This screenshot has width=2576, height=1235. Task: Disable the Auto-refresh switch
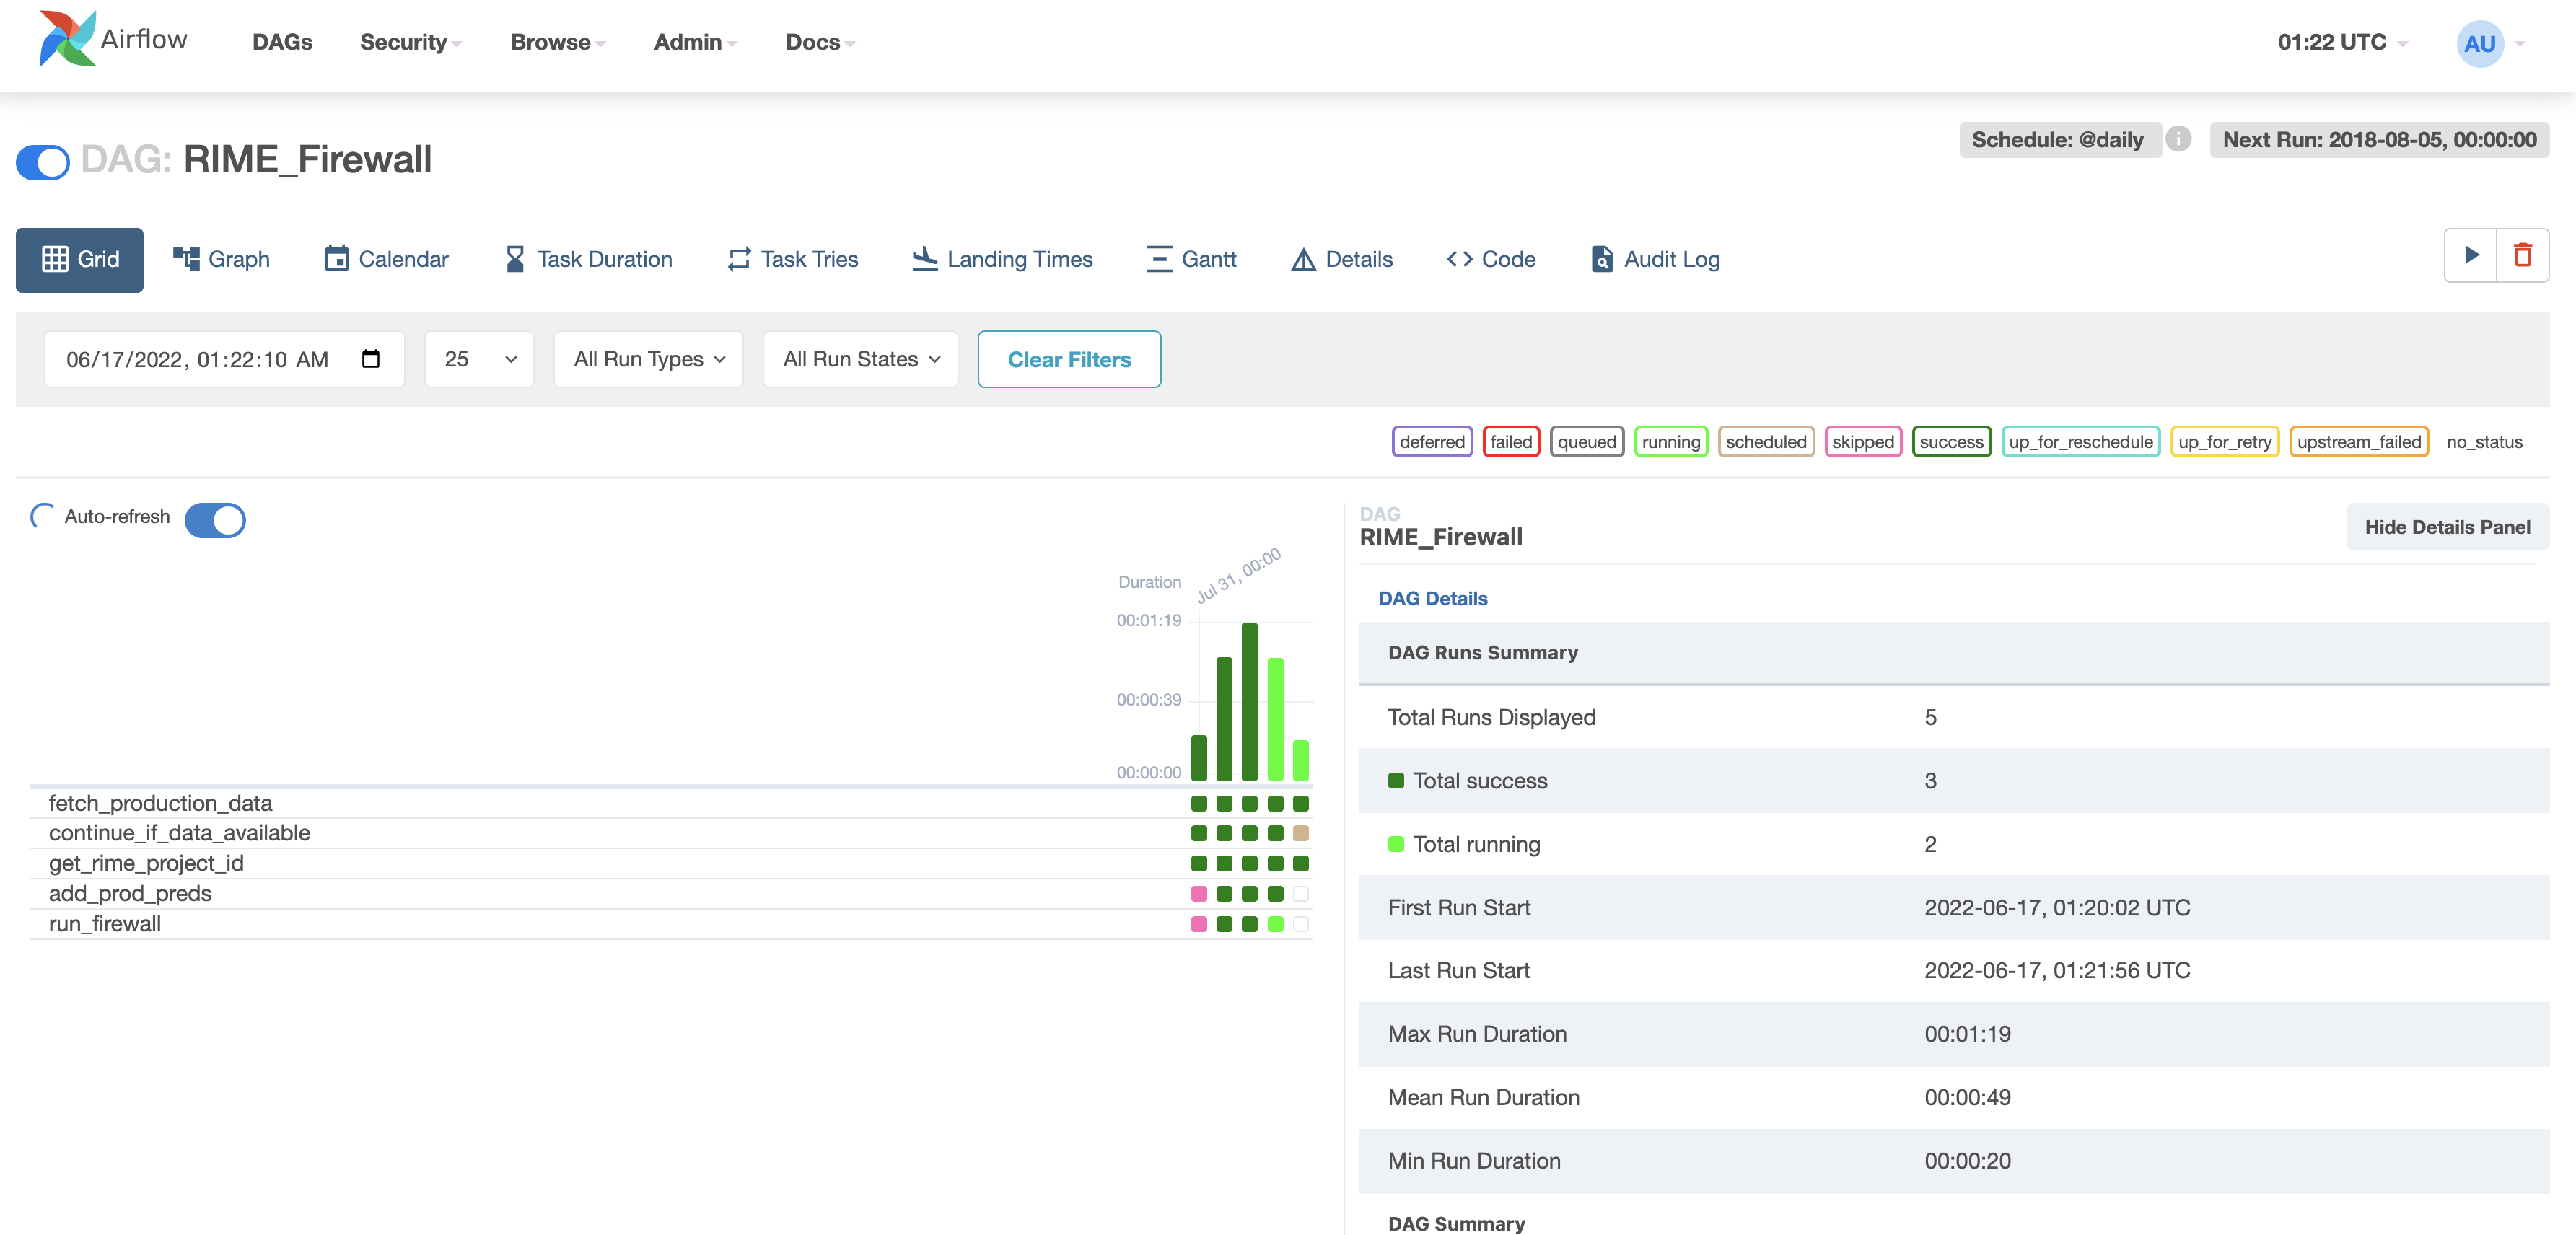[215, 519]
